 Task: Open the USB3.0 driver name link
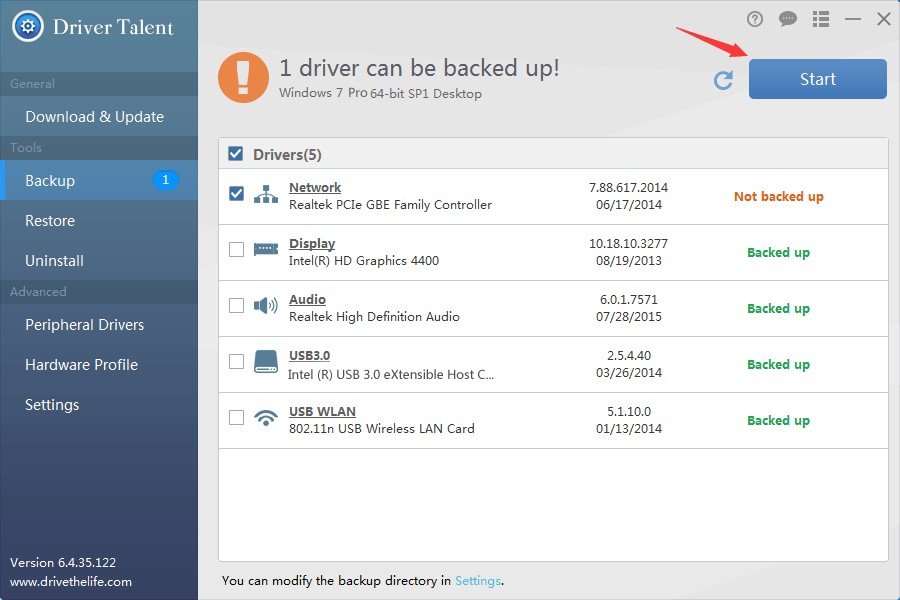309,355
